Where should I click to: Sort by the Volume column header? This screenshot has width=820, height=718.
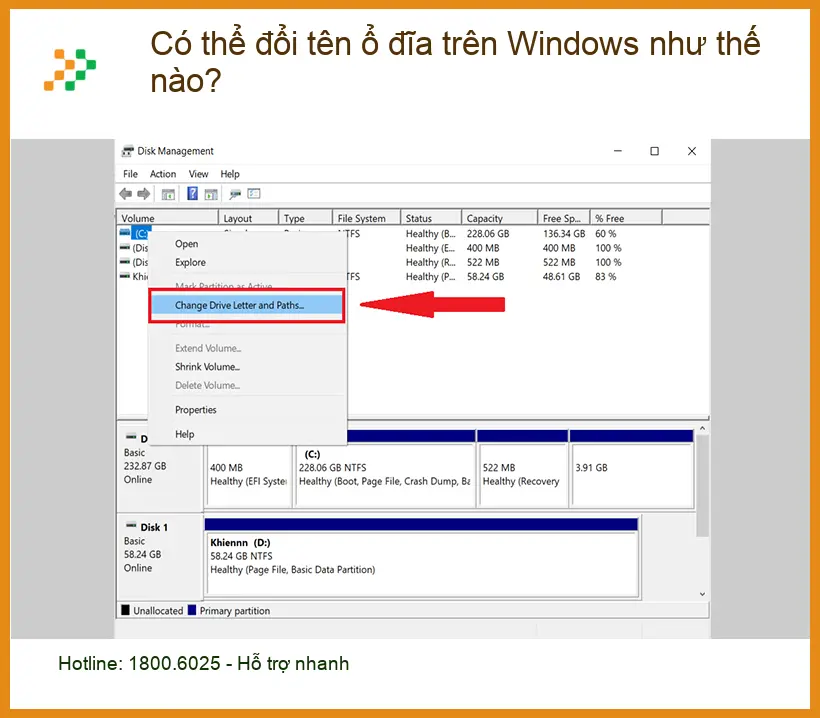(x=167, y=218)
